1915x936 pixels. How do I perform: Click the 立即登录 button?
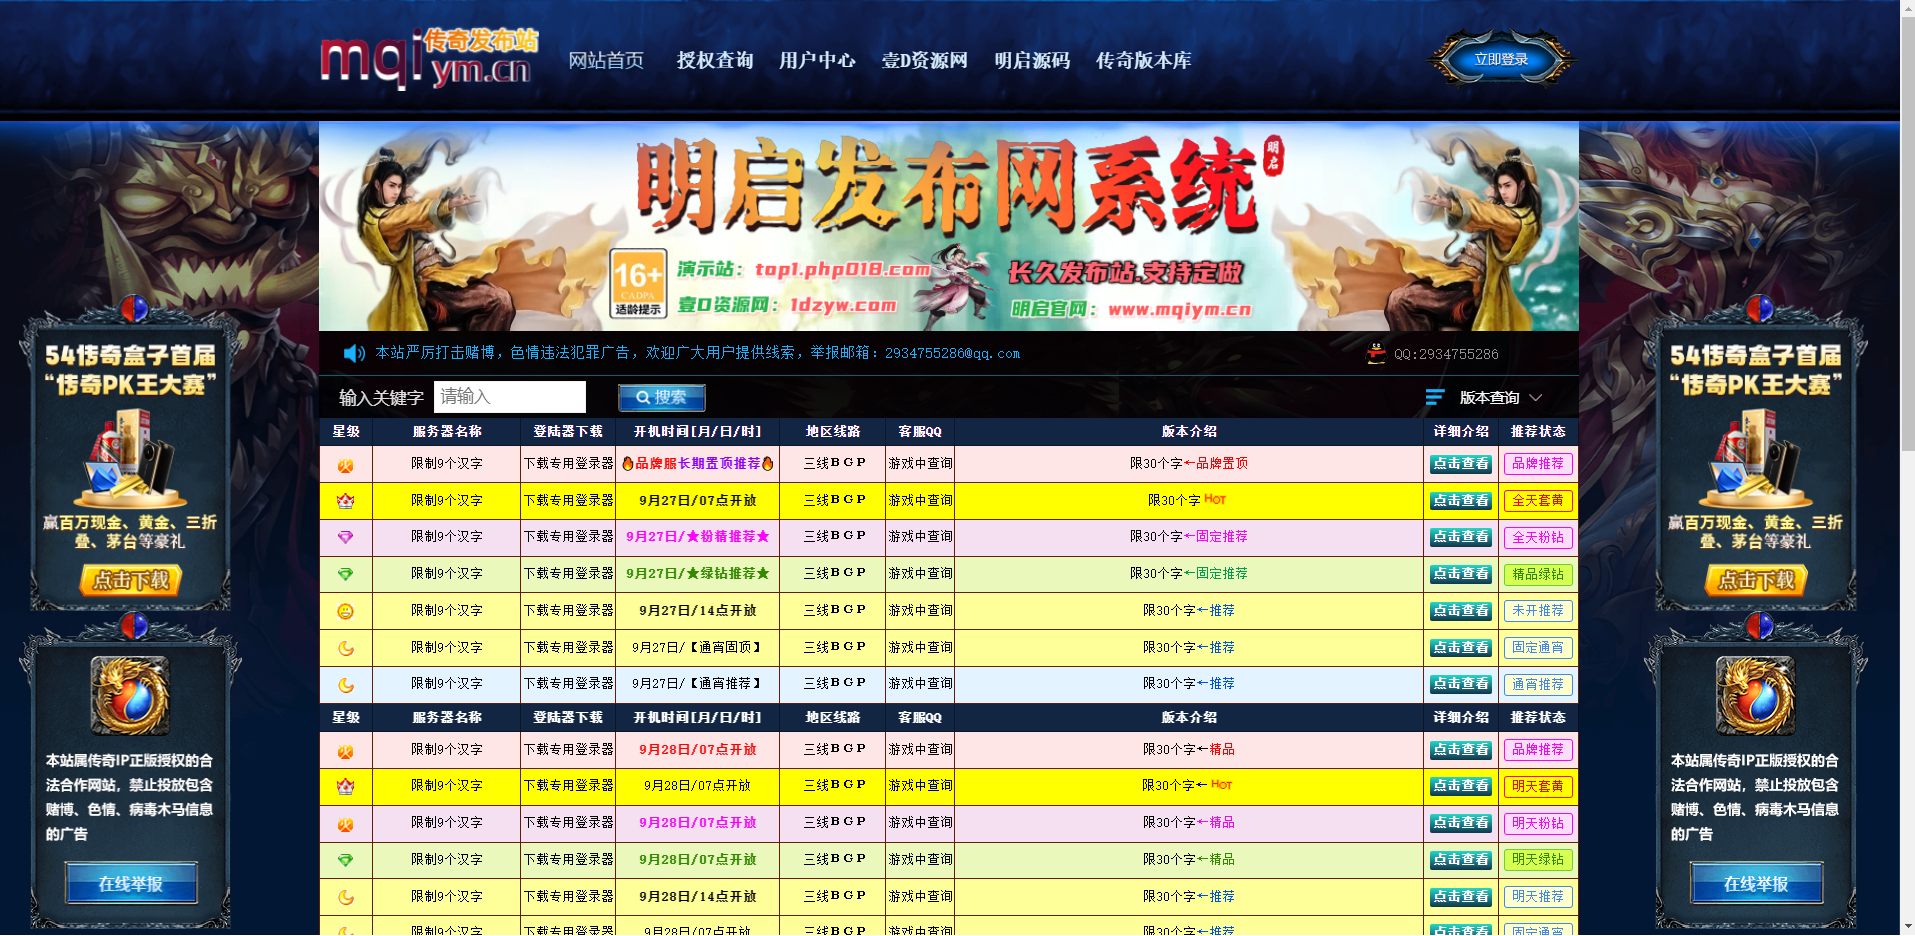coord(1501,60)
